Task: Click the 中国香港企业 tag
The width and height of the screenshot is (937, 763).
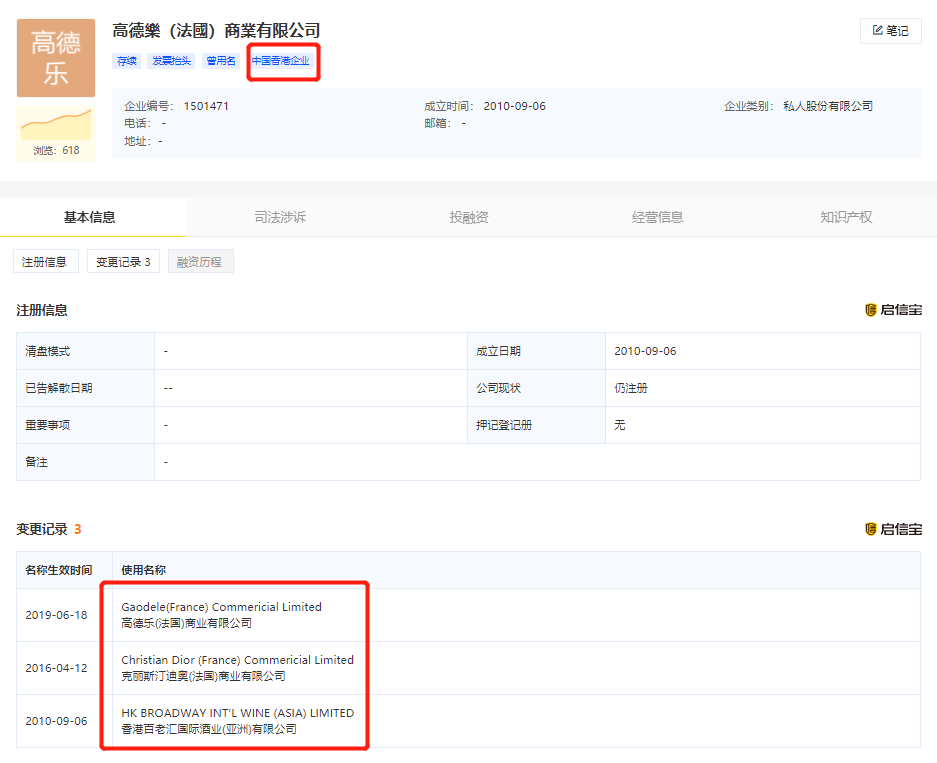Action: [x=281, y=61]
